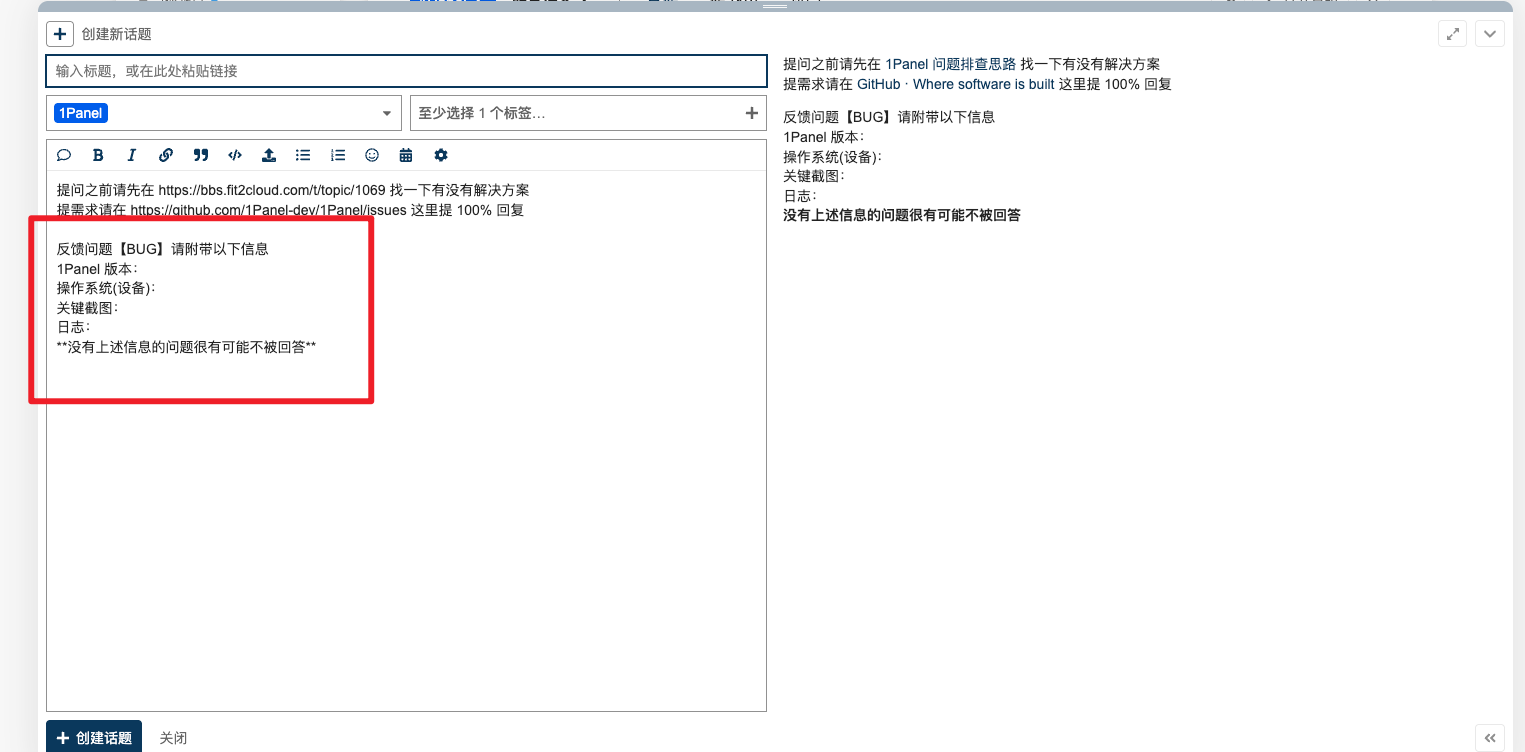Open the emoji picker
Viewport: 1525px width, 752px height.
[x=372, y=155]
